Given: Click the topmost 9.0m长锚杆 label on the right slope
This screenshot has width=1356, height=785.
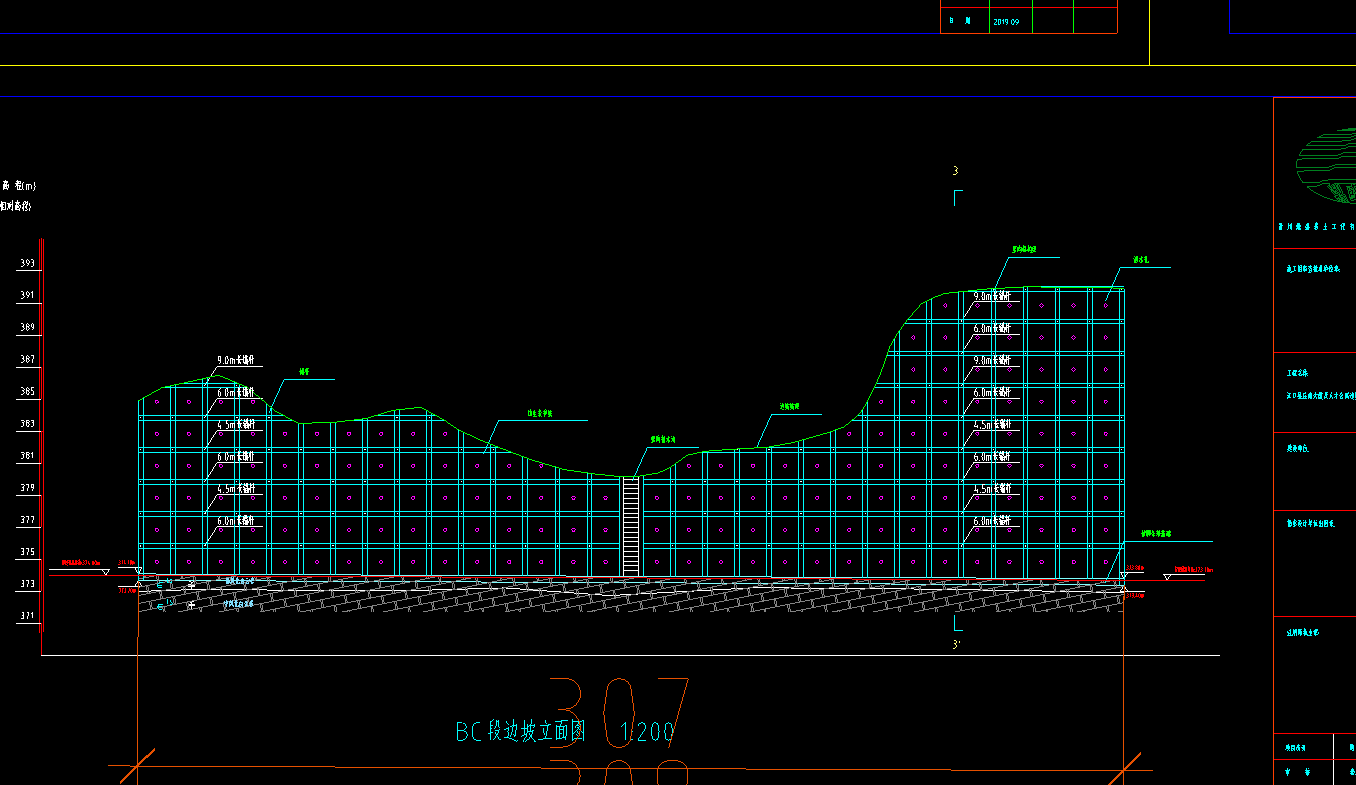Looking at the screenshot, I should pos(992,296).
